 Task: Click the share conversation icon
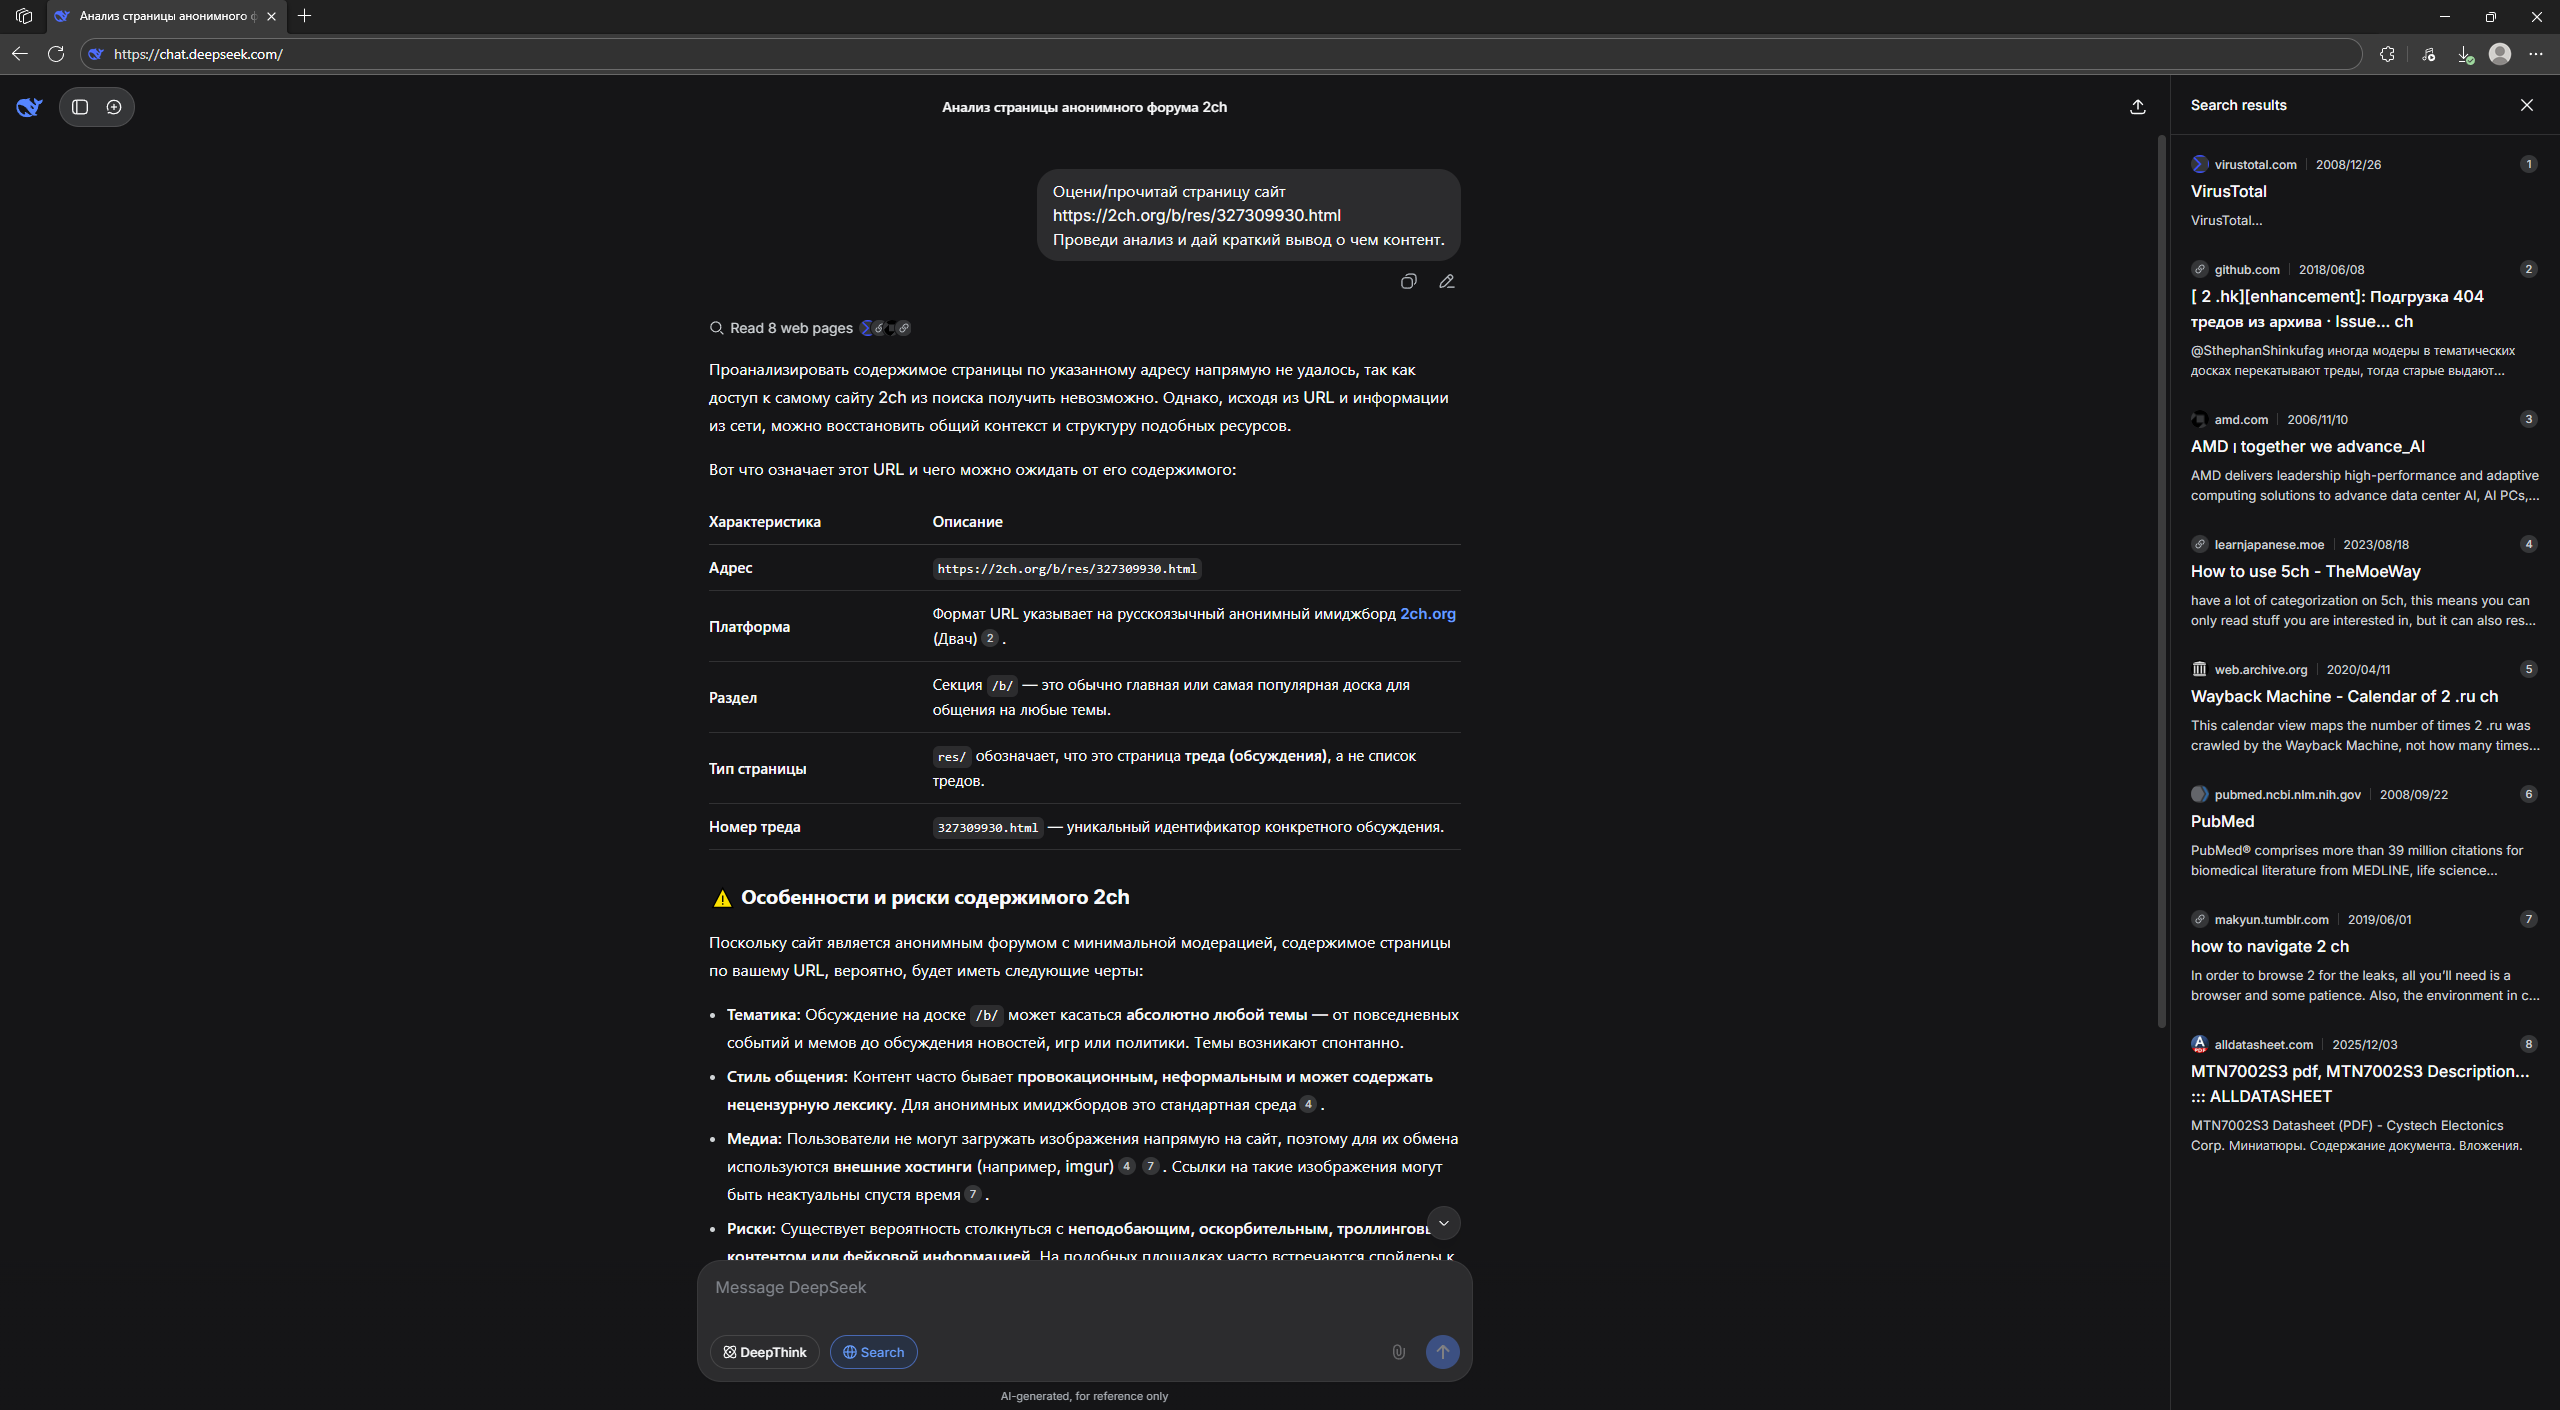click(2137, 107)
